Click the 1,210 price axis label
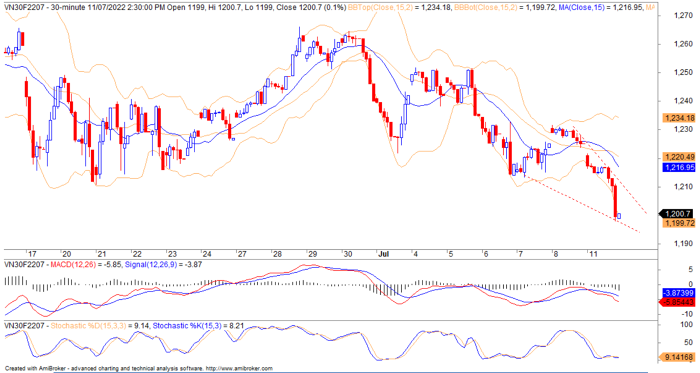700x373 pixels. 683,186
